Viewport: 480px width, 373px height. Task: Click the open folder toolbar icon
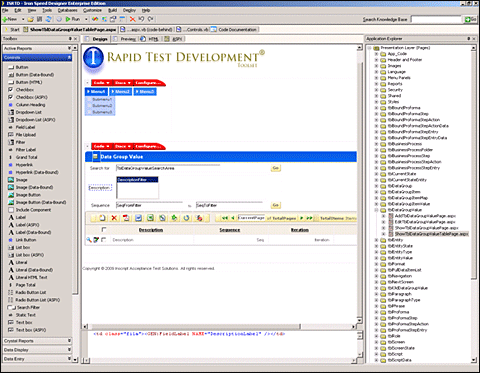coord(31,19)
